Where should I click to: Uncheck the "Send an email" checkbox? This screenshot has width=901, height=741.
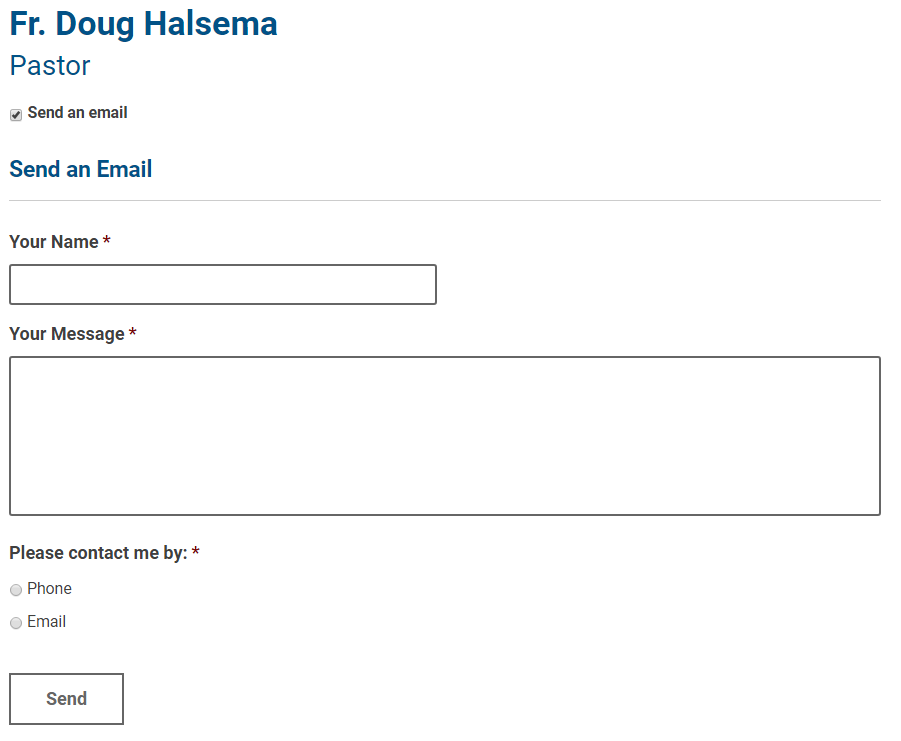click(x=16, y=115)
